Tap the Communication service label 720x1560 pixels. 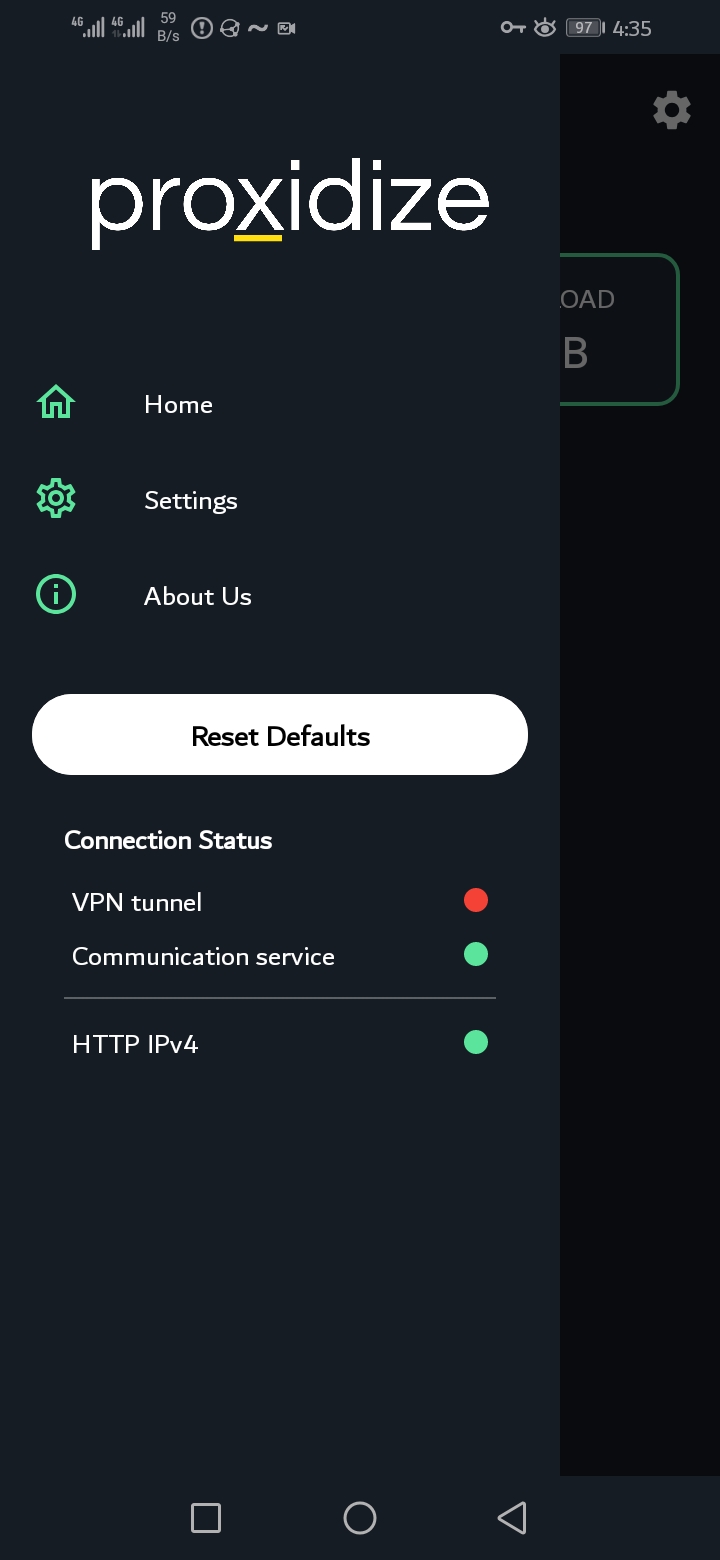coord(203,957)
